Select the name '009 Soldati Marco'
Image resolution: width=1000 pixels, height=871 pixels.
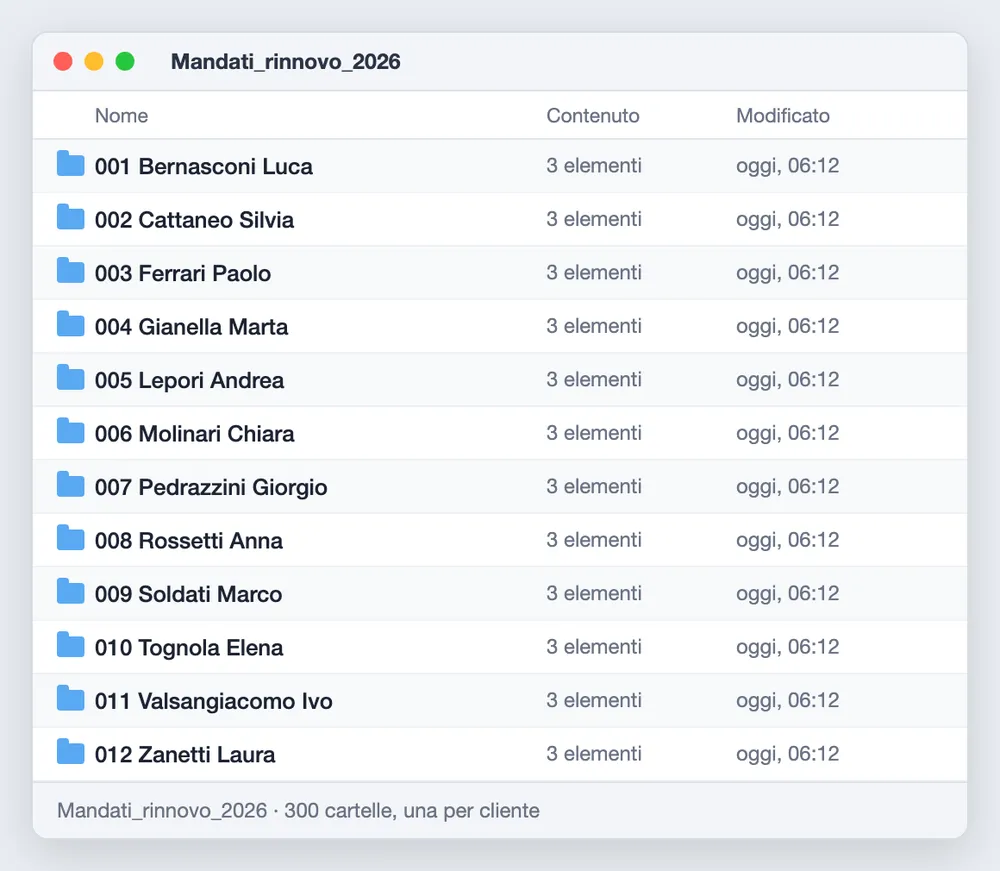[188, 595]
